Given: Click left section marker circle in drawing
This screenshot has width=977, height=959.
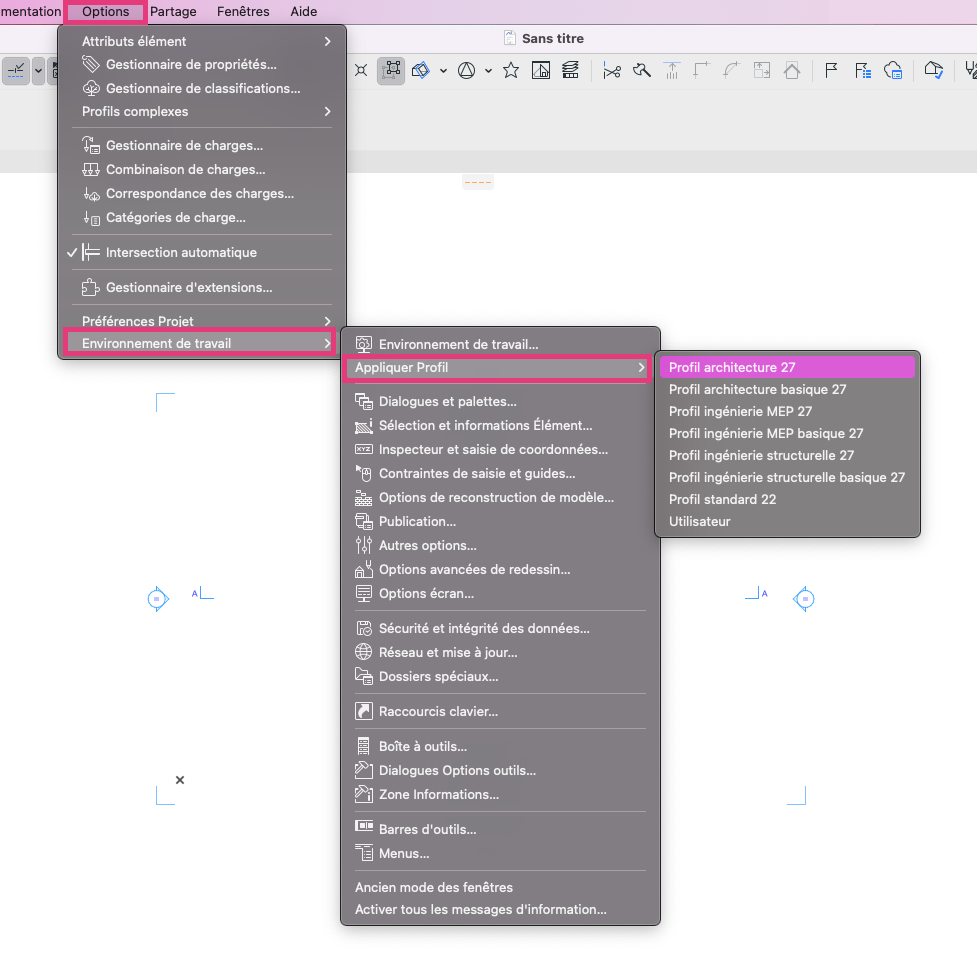Looking at the screenshot, I should point(158,599).
